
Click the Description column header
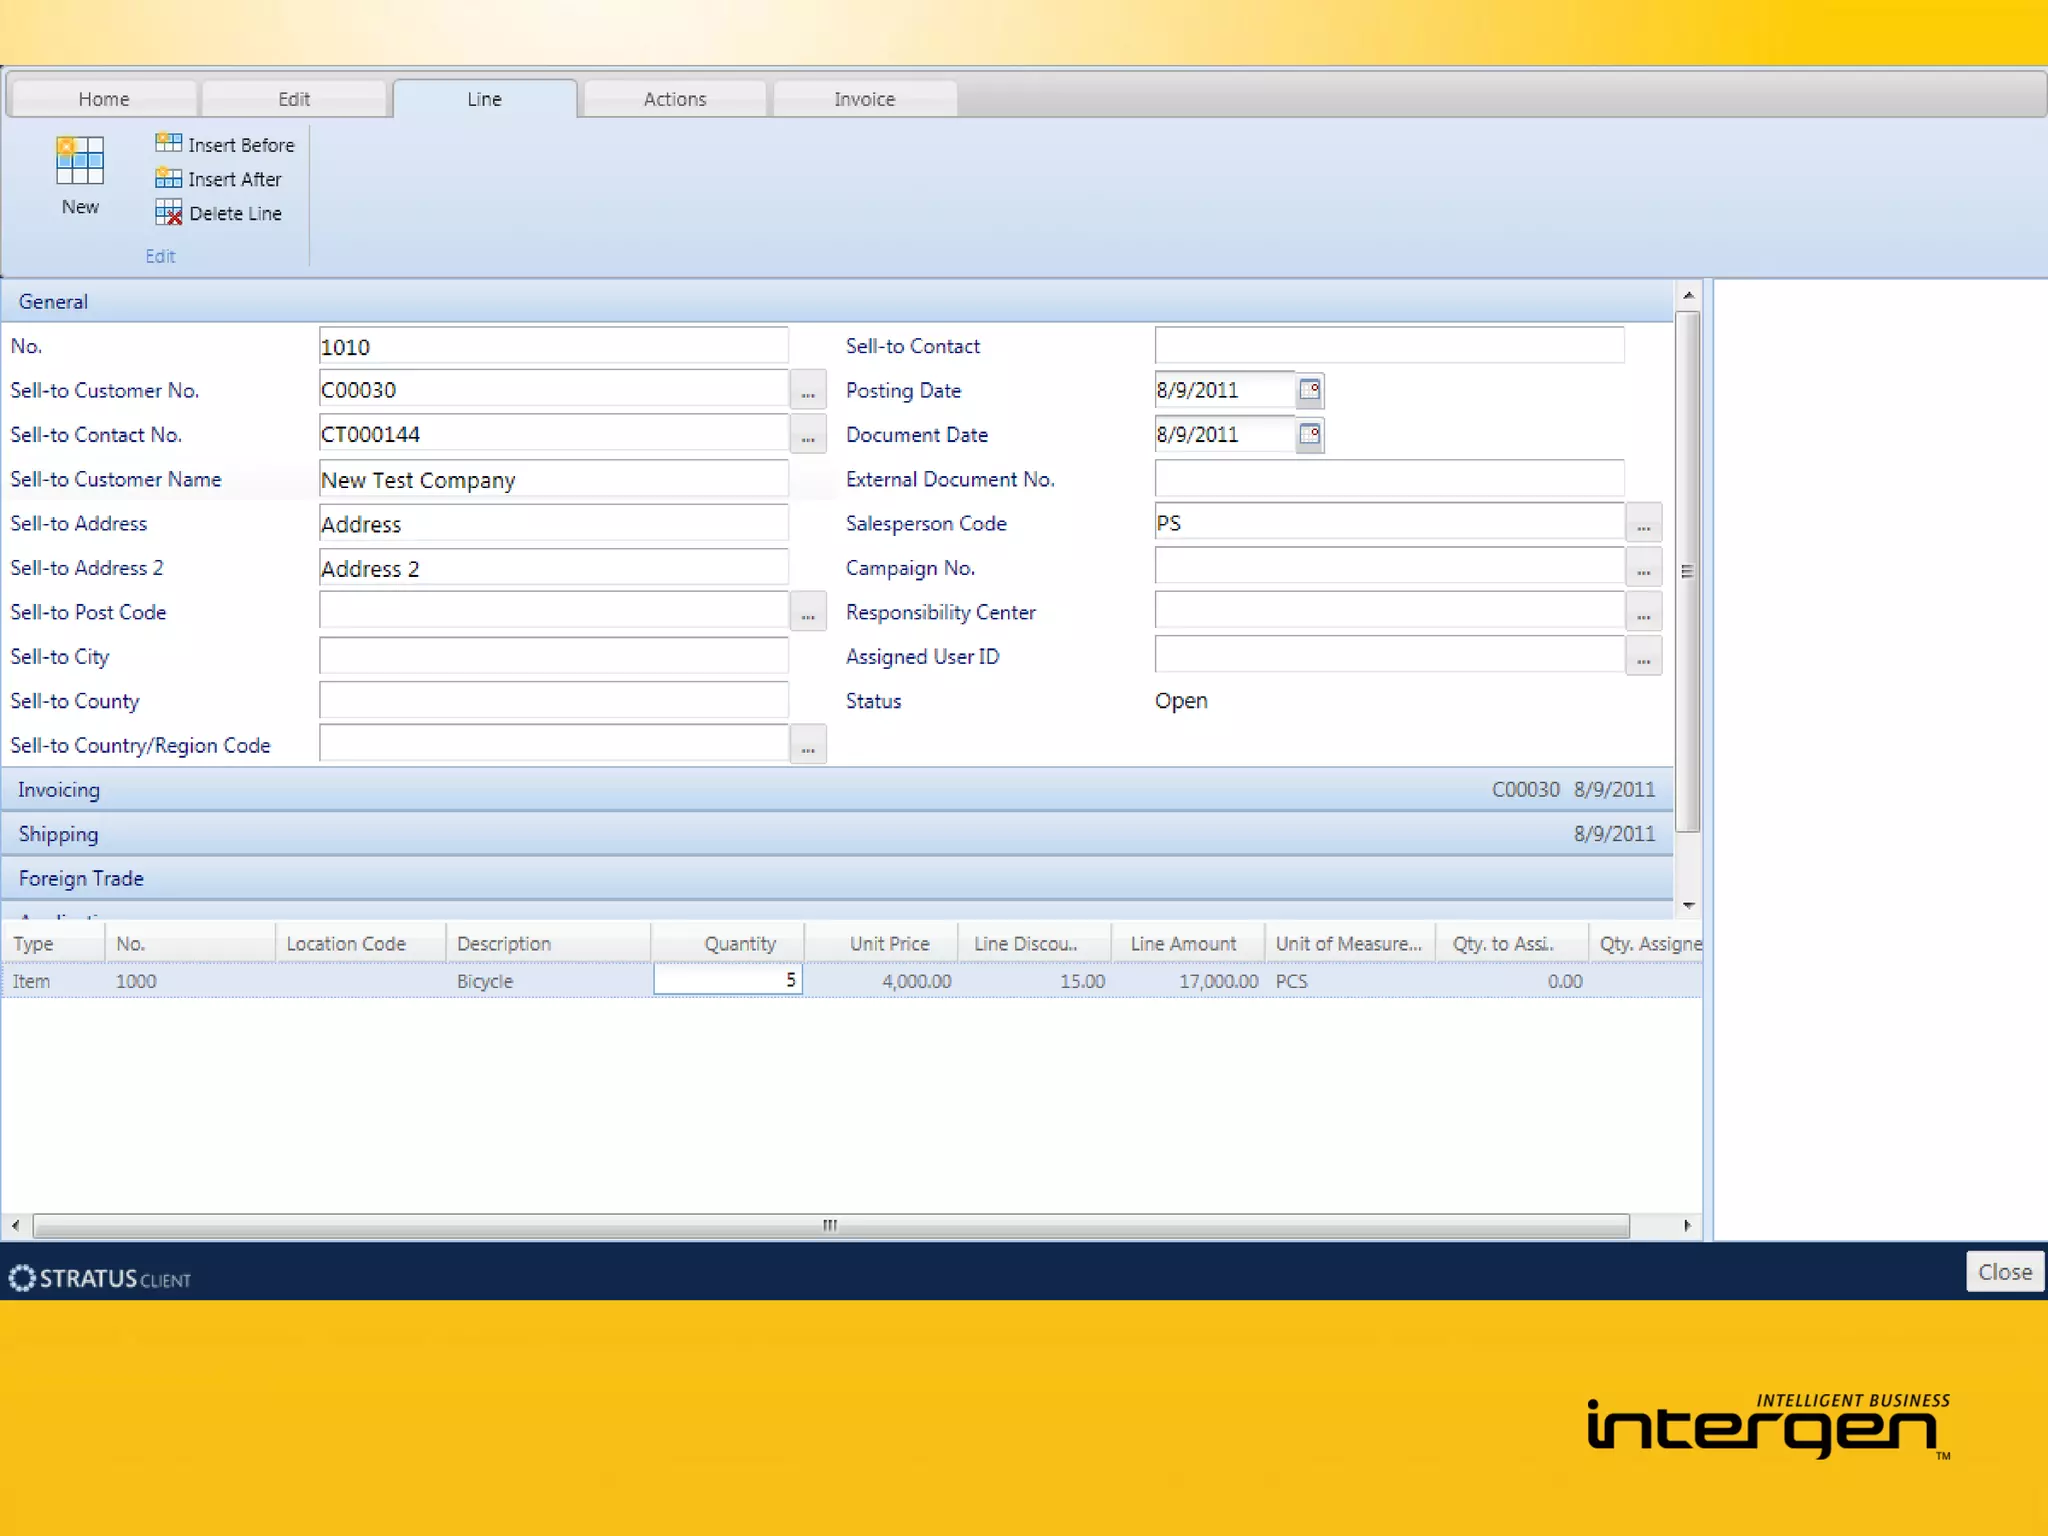548,943
